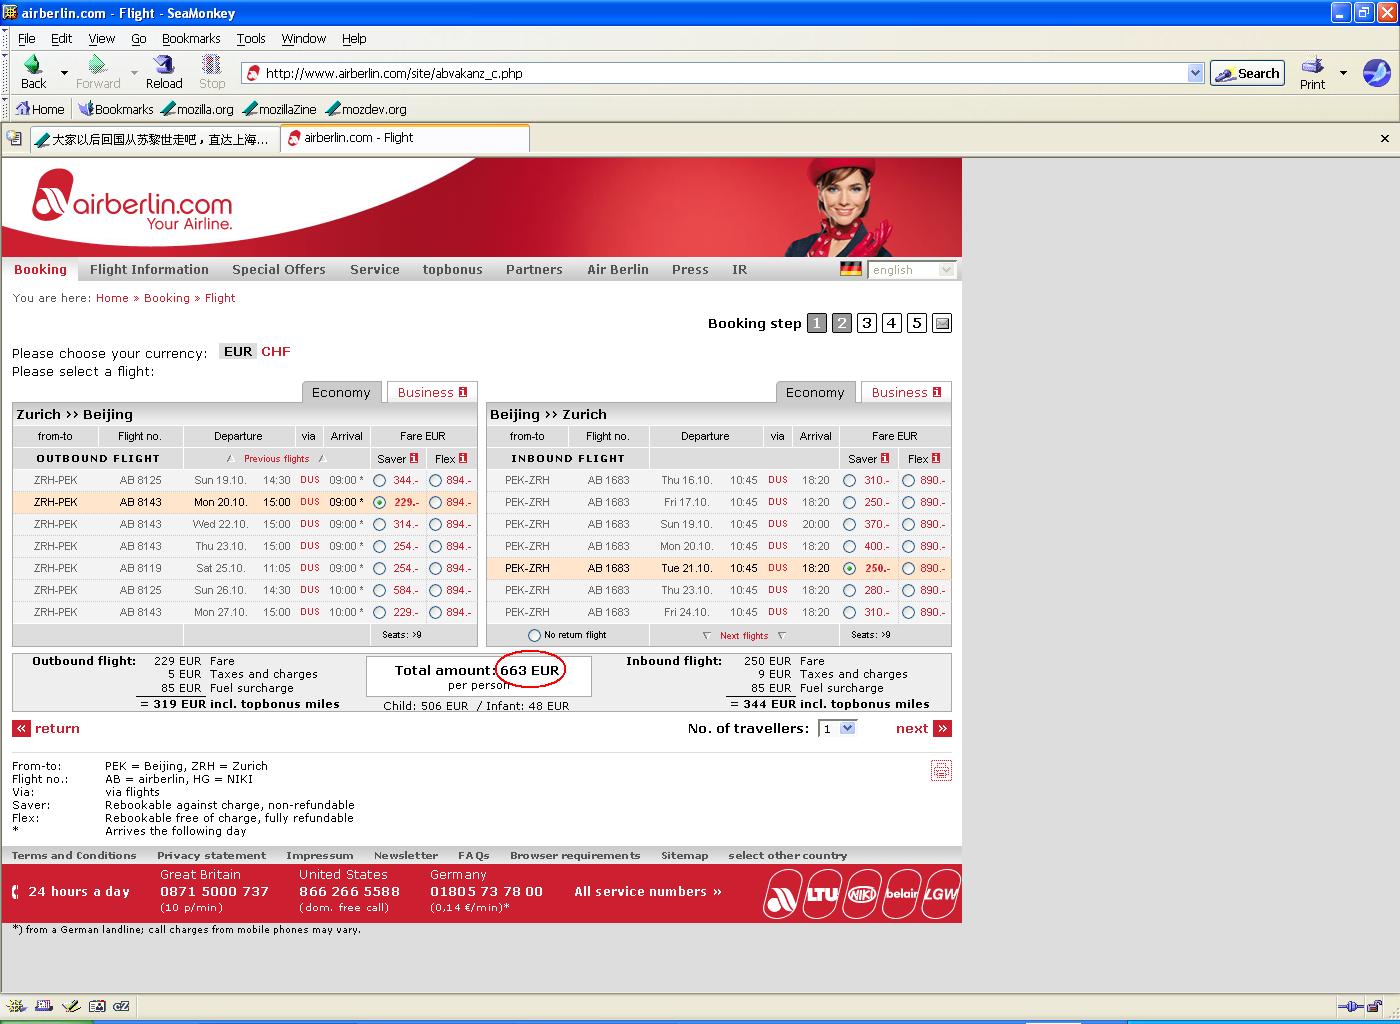This screenshot has height=1024, width=1400.
Task: Click the next button with arrows
Action: click(x=923, y=728)
